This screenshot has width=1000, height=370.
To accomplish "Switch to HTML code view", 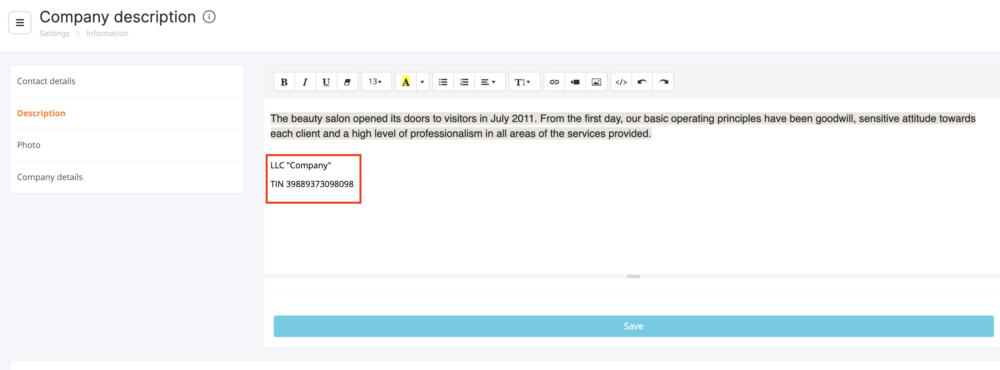I will 621,82.
